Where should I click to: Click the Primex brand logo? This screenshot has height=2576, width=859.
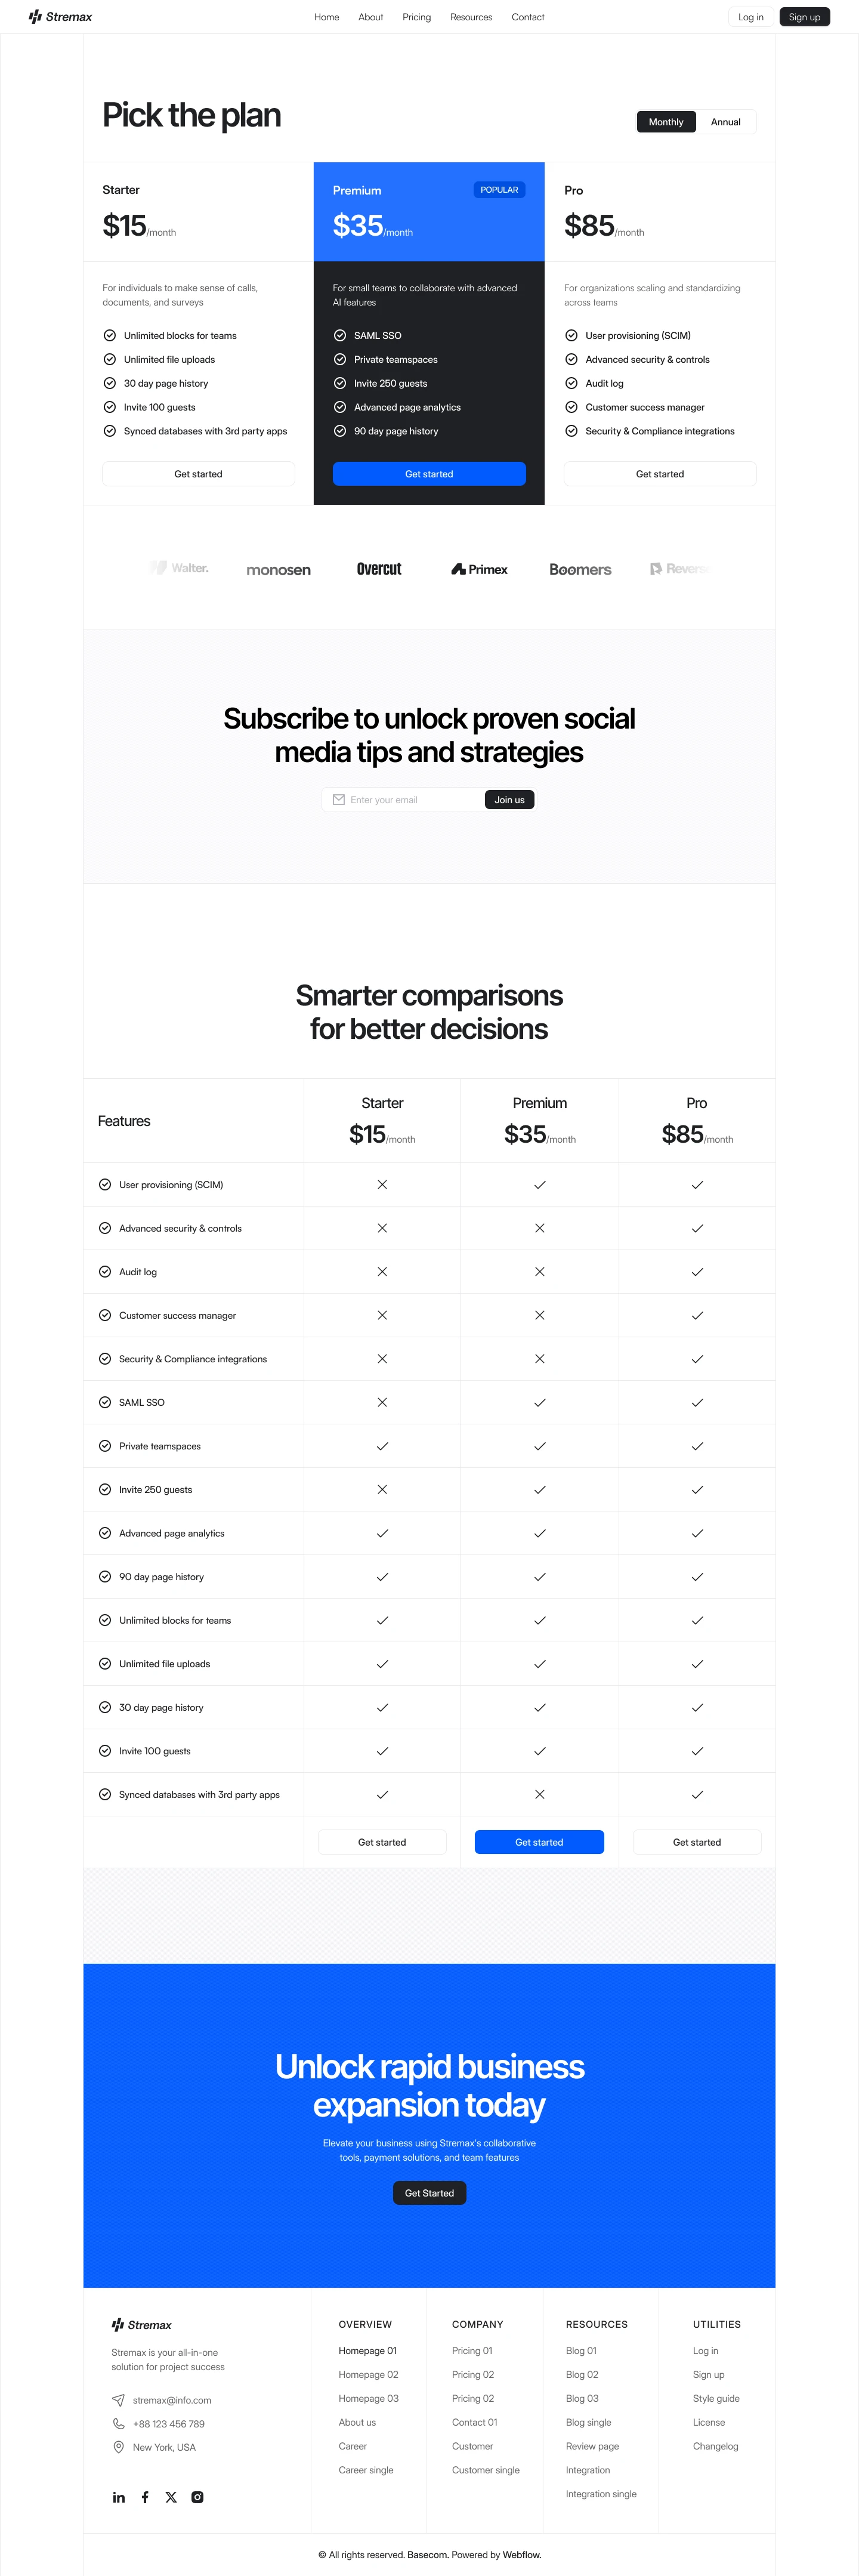479,569
